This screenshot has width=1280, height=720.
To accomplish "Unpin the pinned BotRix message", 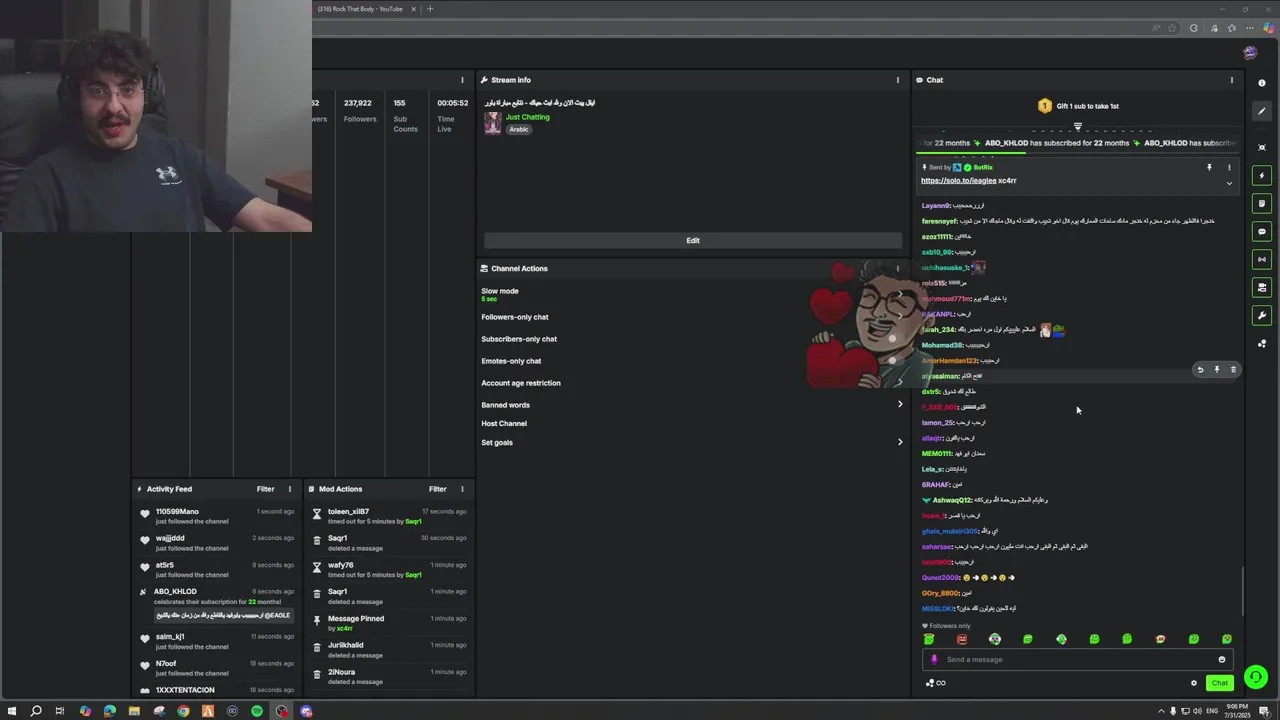I will click(1209, 167).
